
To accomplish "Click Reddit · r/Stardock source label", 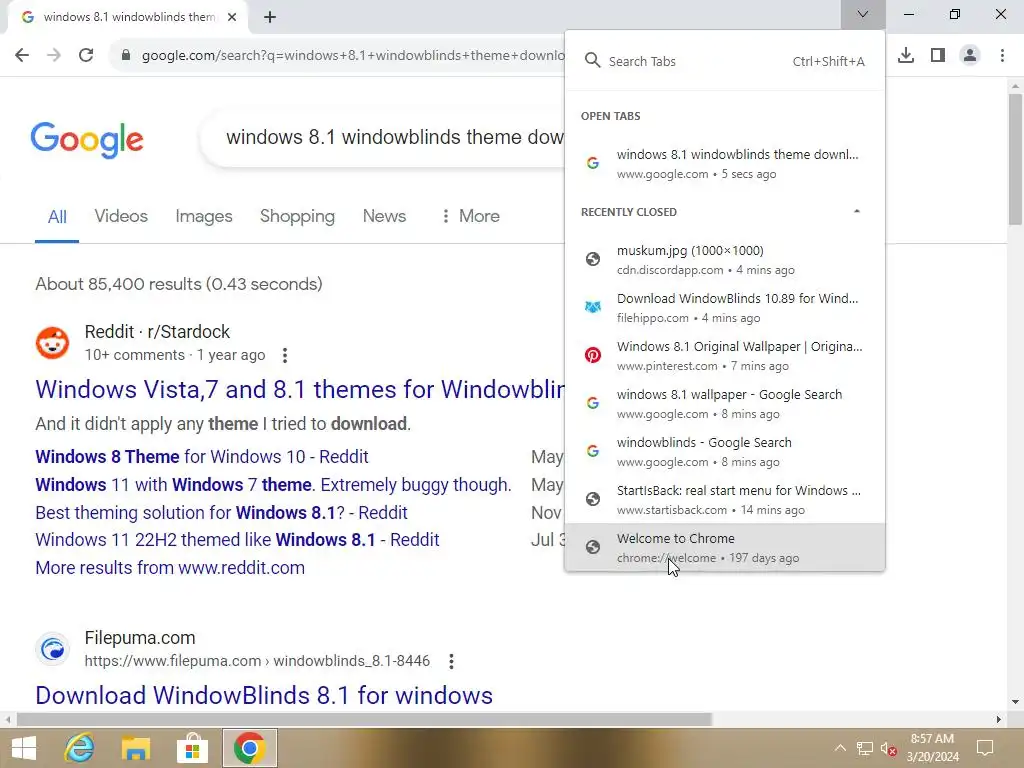I will [157, 332].
